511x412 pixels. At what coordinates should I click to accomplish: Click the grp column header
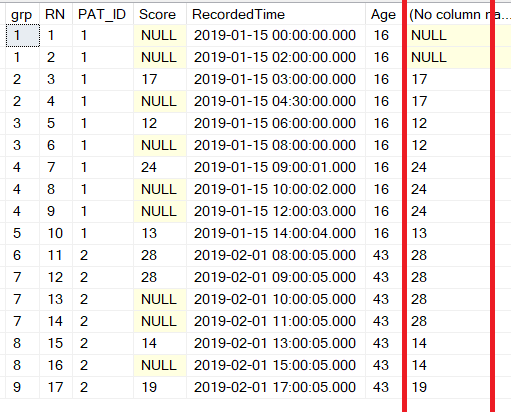[x=22, y=14]
